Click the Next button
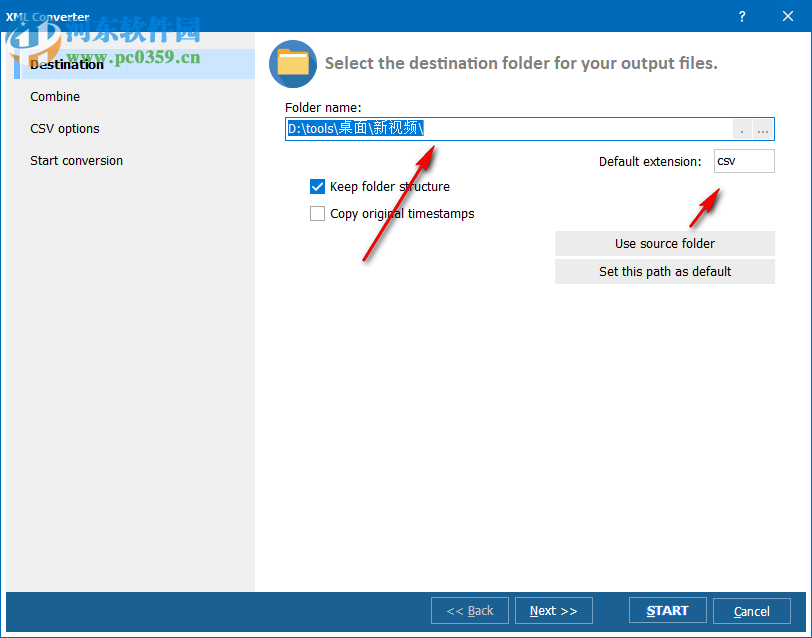 click(x=553, y=610)
